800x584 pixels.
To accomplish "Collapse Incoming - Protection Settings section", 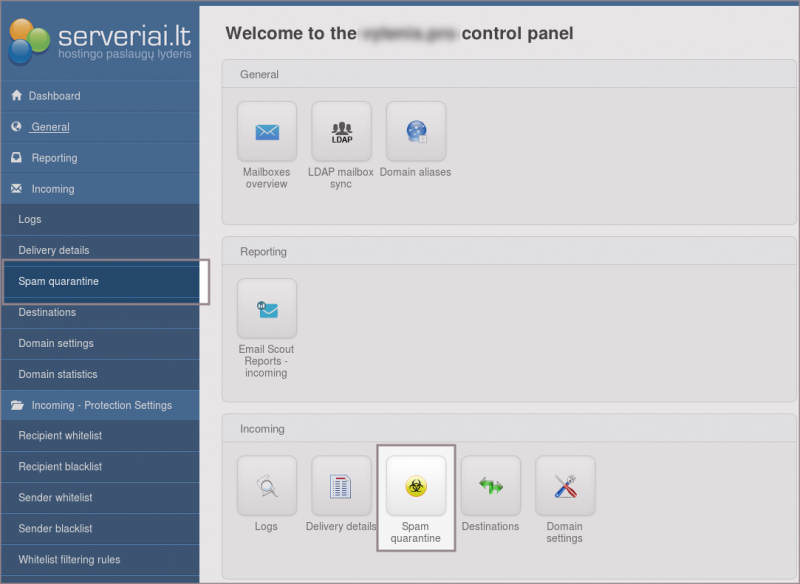I will click(101, 405).
